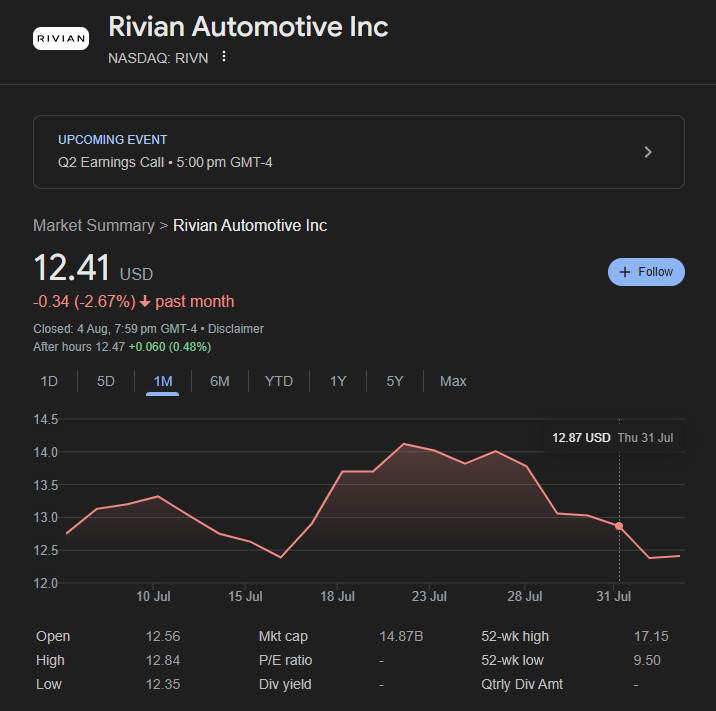The image size is (716, 711).
Task: Go to Market Summary breadcrumb
Action: point(94,226)
